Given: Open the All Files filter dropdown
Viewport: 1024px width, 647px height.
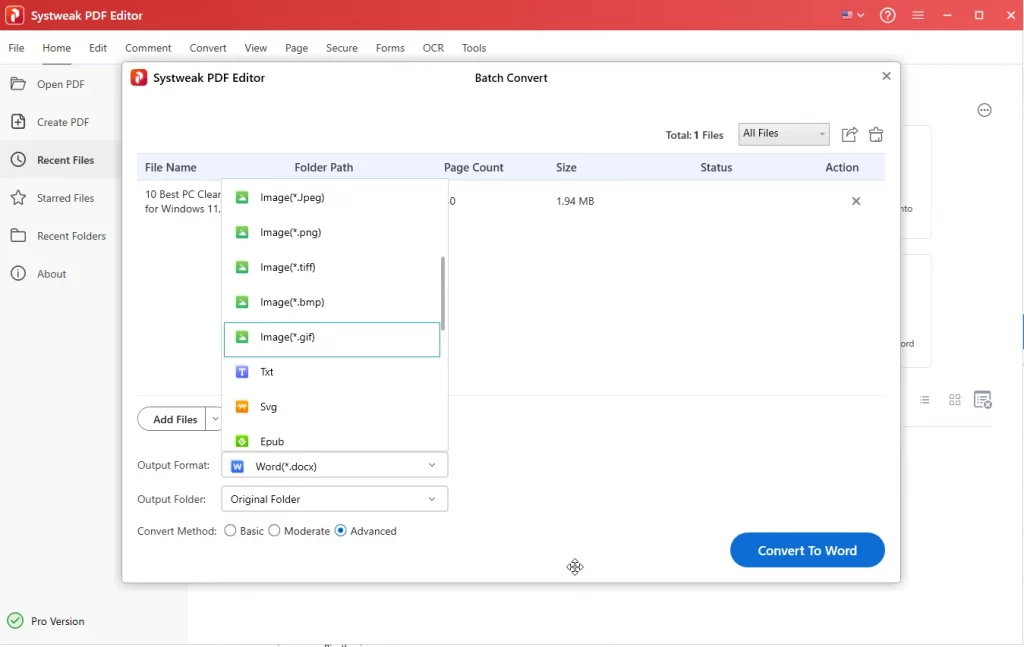Looking at the screenshot, I should coord(784,134).
